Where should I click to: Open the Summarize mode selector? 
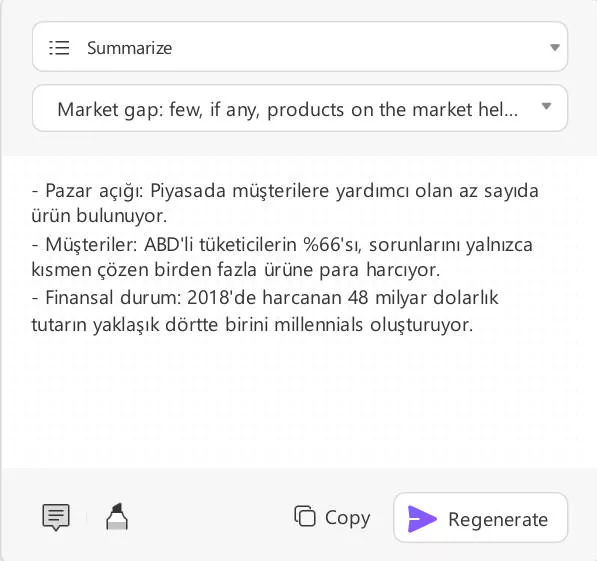click(x=300, y=46)
